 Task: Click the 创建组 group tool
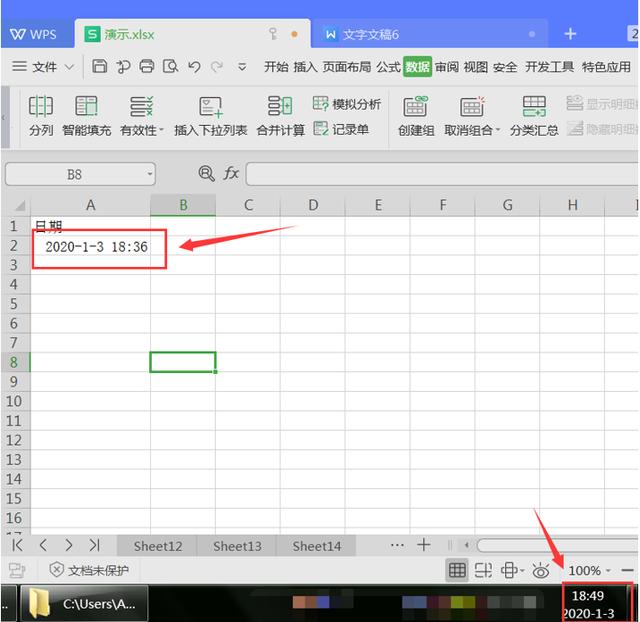click(x=416, y=116)
